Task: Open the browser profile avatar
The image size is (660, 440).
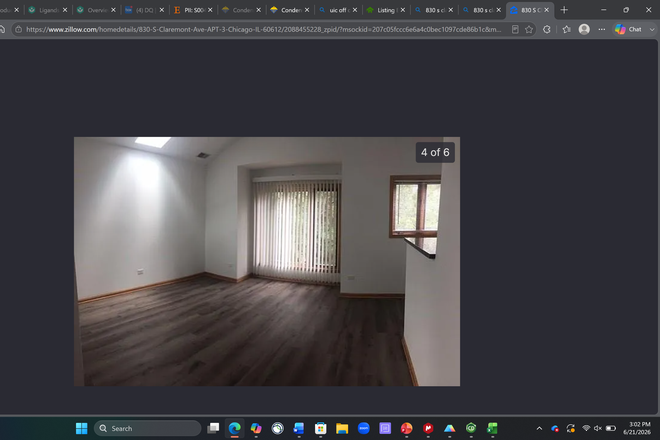Action: tap(584, 29)
